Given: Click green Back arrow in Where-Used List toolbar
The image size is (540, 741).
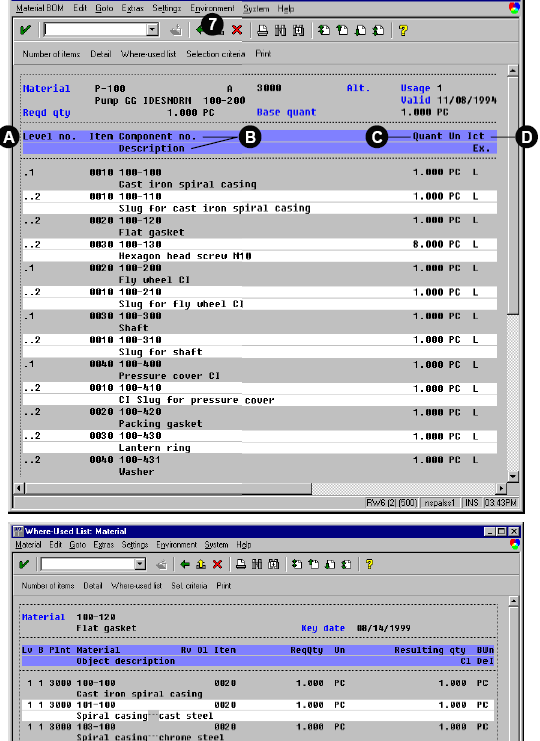Looking at the screenshot, I should [x=185, y=564].
